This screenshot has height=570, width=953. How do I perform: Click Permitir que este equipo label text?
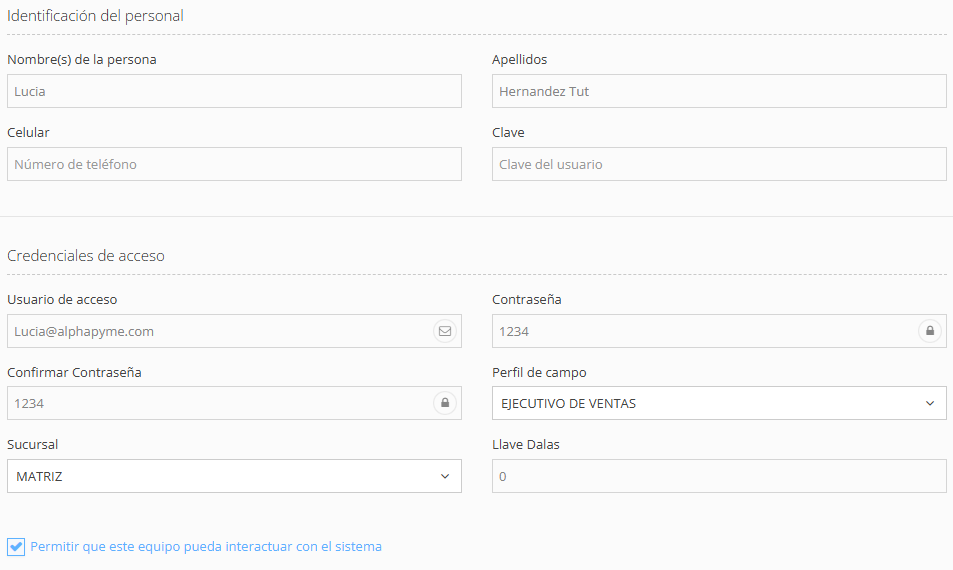click(x=206, y=547)
